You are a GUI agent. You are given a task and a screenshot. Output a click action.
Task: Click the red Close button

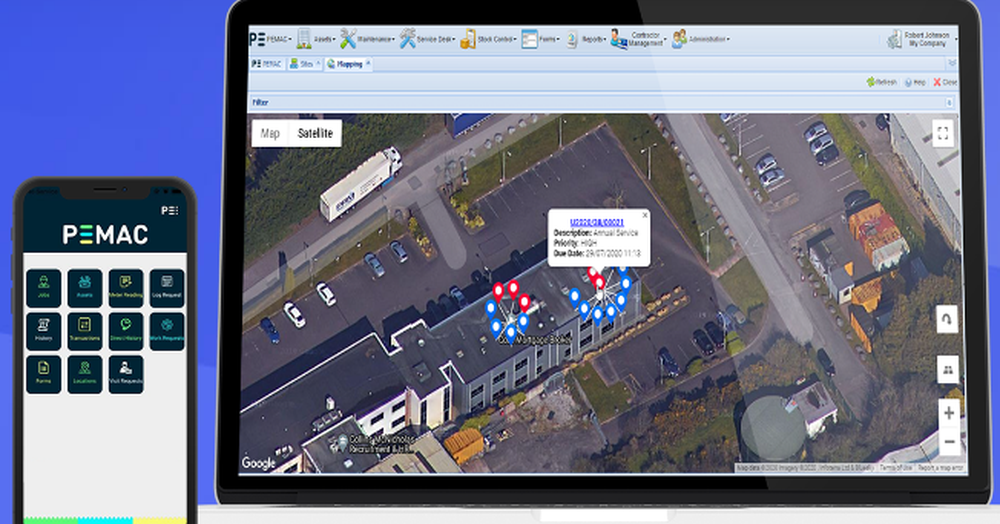(945, 82)
